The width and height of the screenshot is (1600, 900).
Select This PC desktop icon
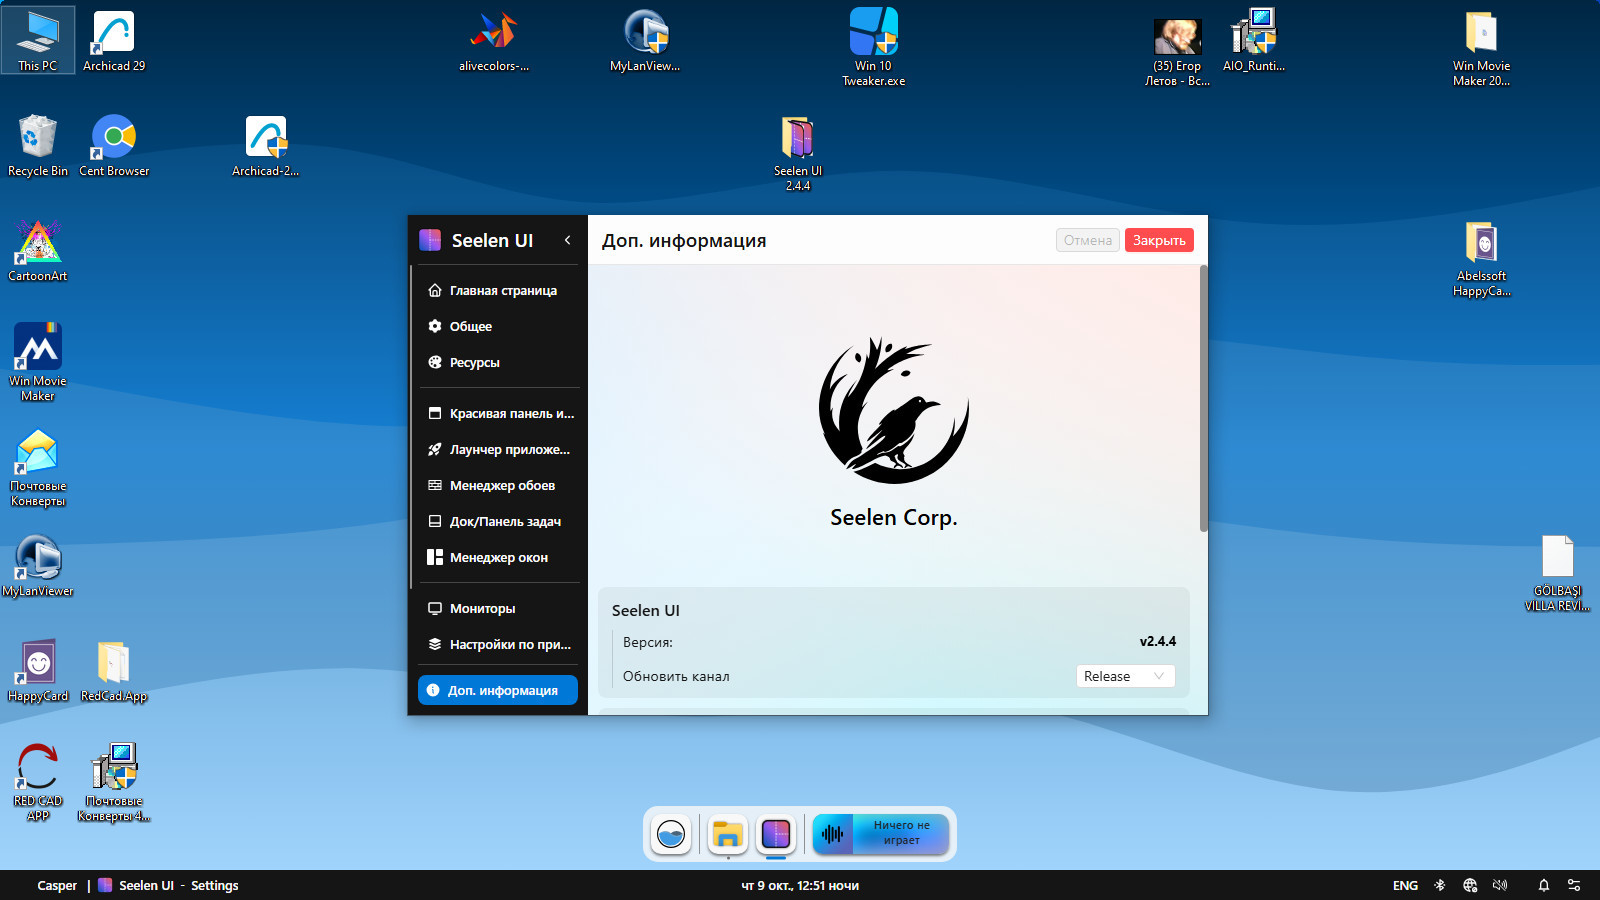tap(38, 40)
